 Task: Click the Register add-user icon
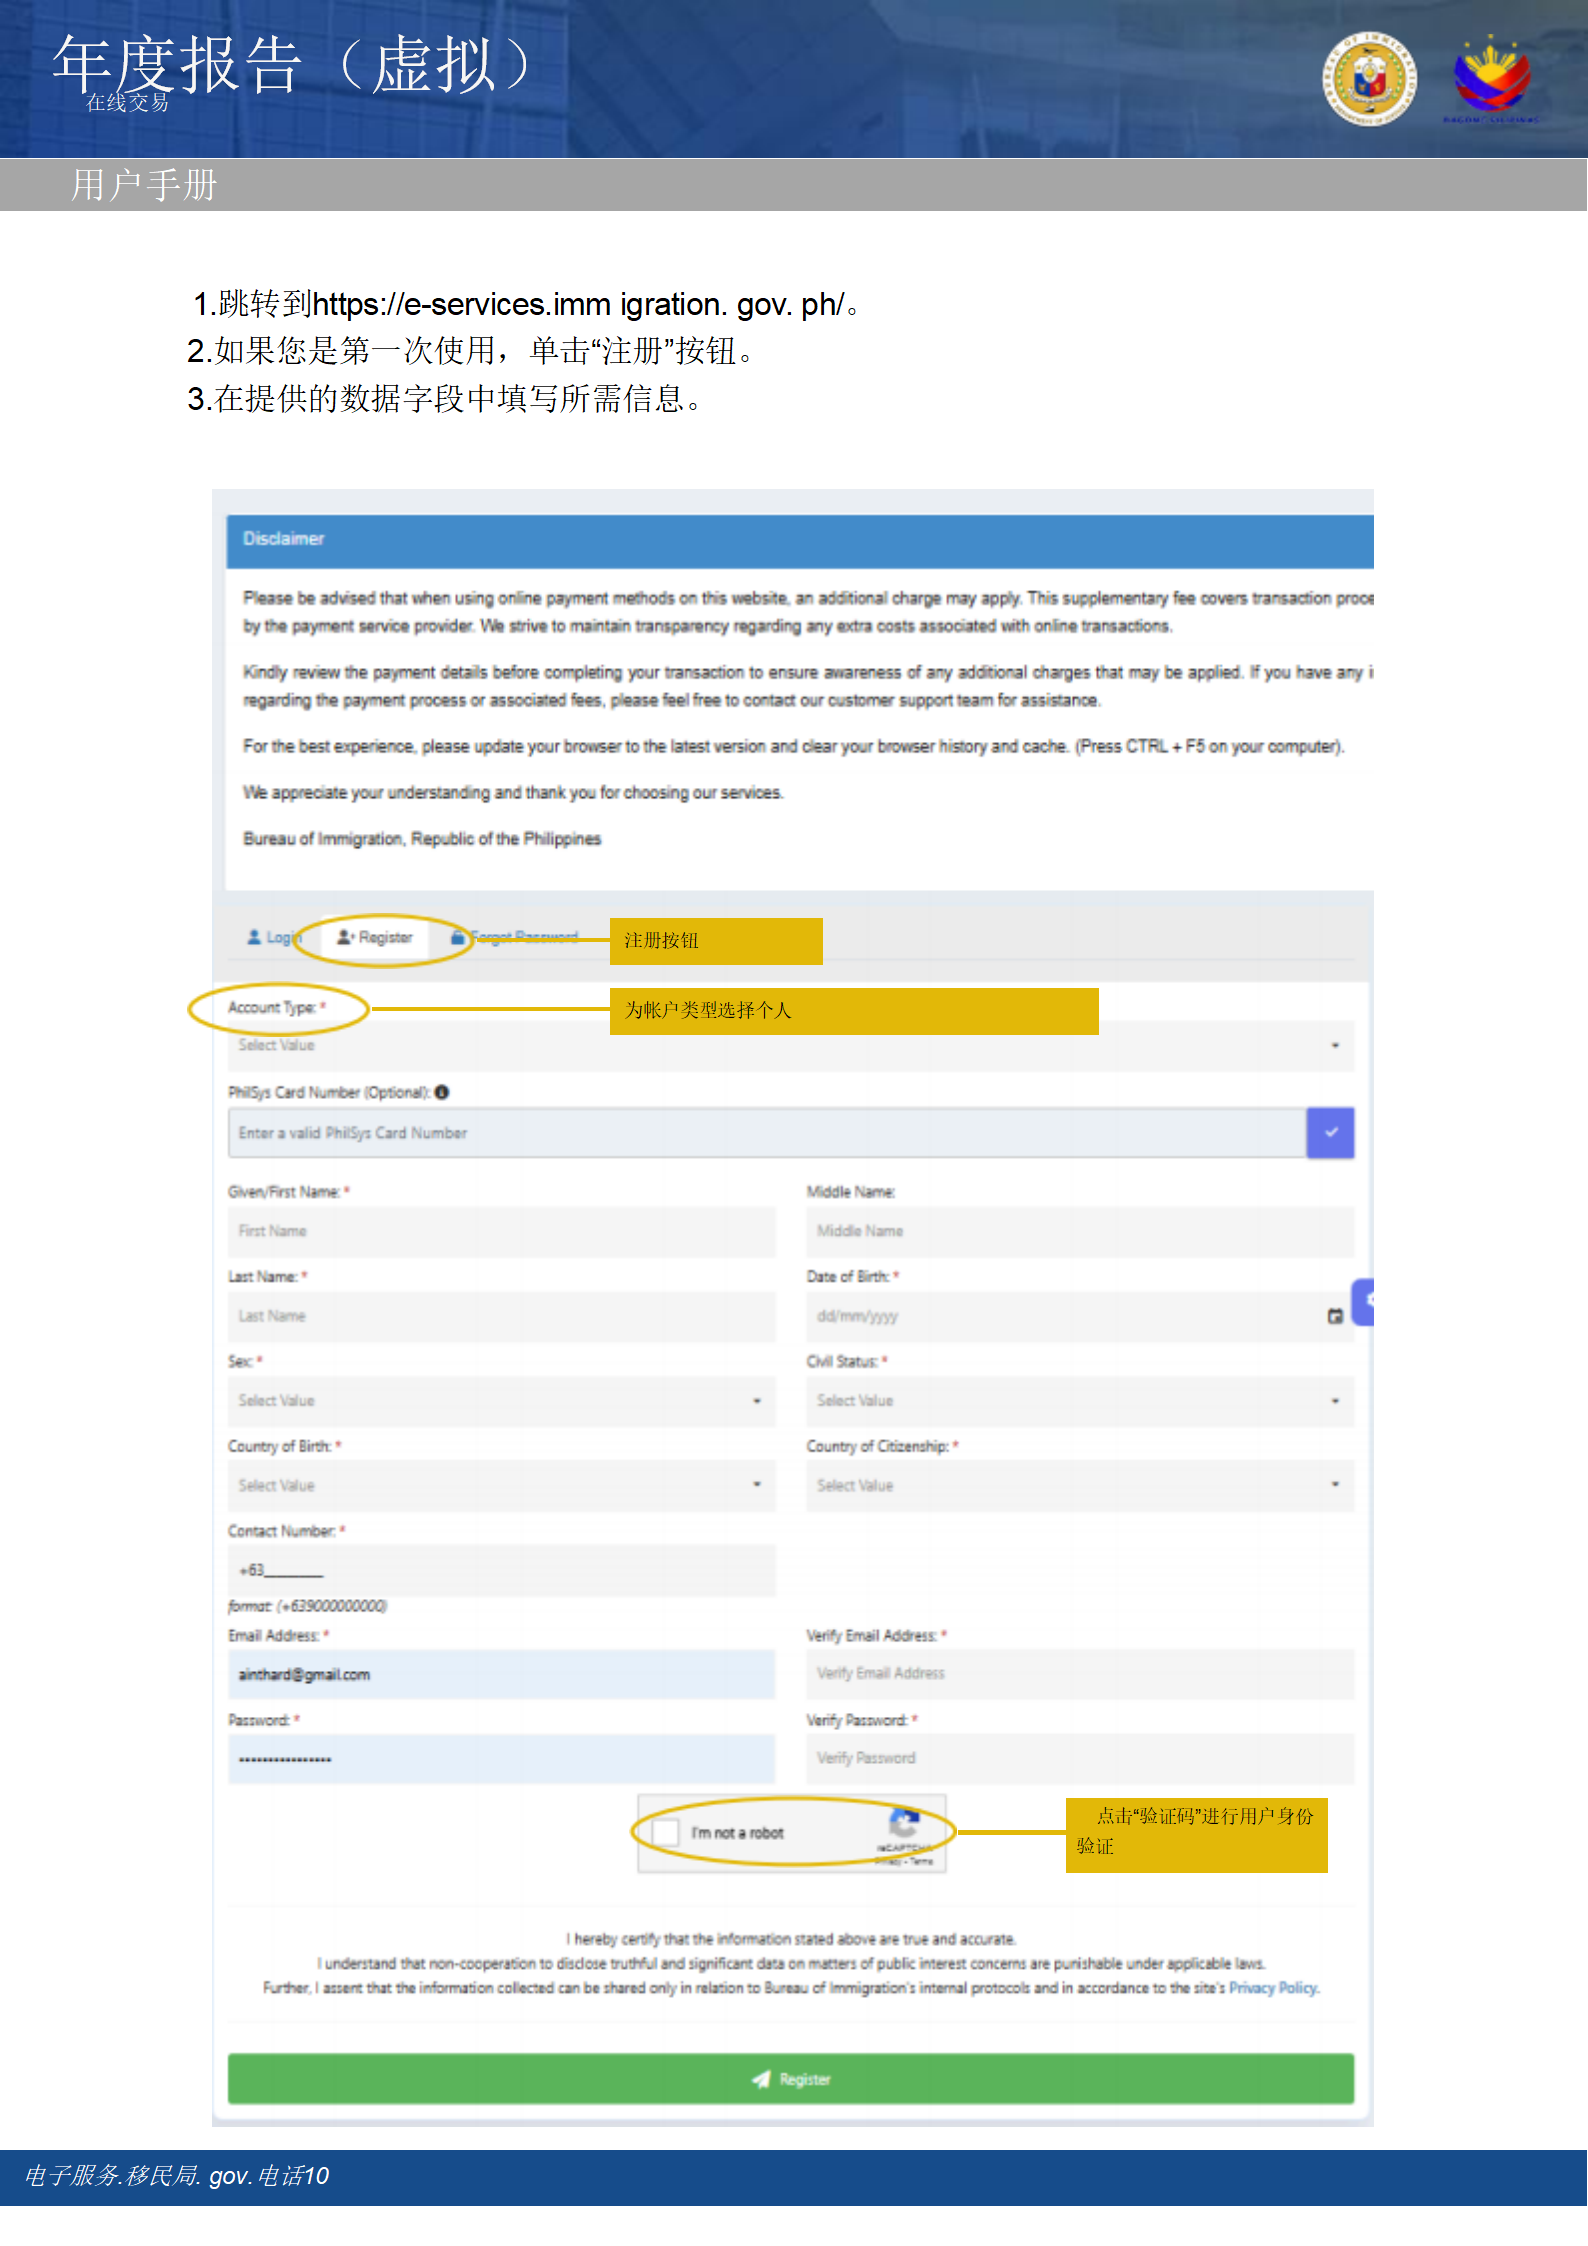(x=345, y=937)
